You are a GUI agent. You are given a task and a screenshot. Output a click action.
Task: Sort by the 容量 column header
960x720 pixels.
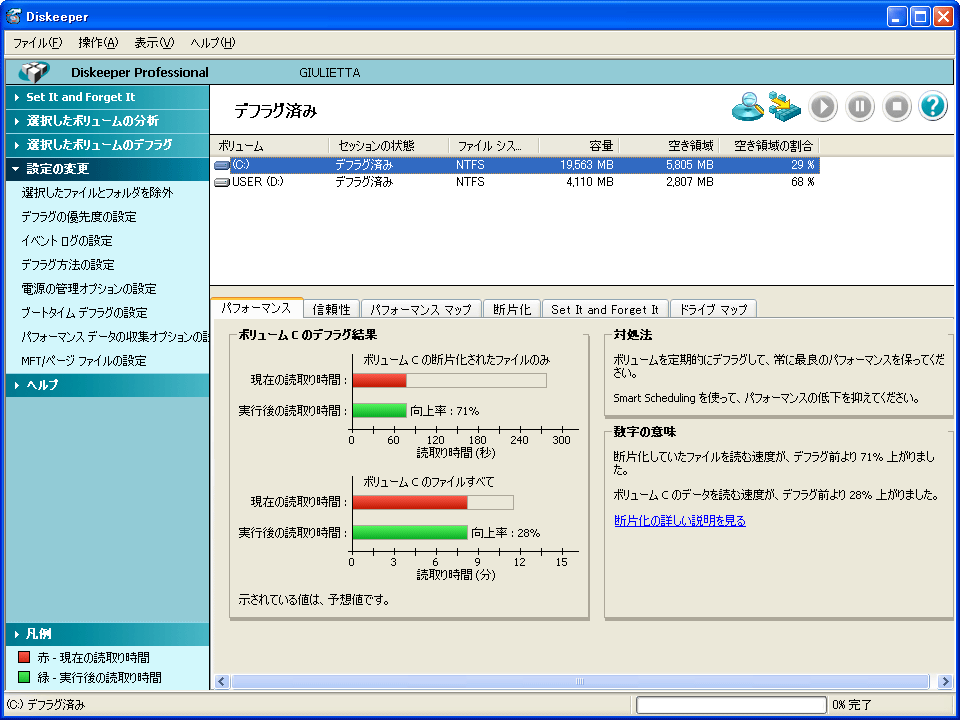[579, 146]
